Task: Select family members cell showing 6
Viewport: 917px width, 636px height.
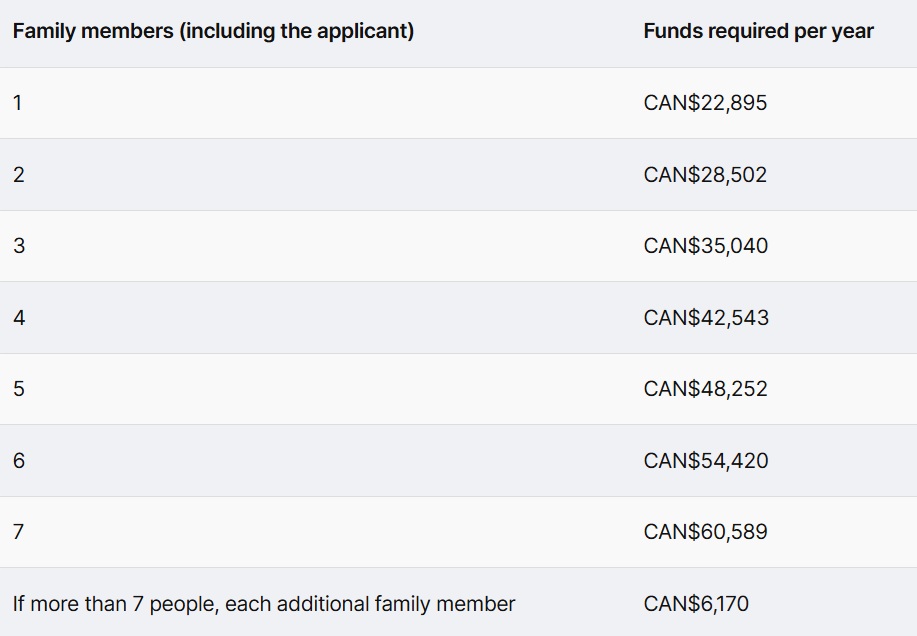Action: [x=19, y=461]
